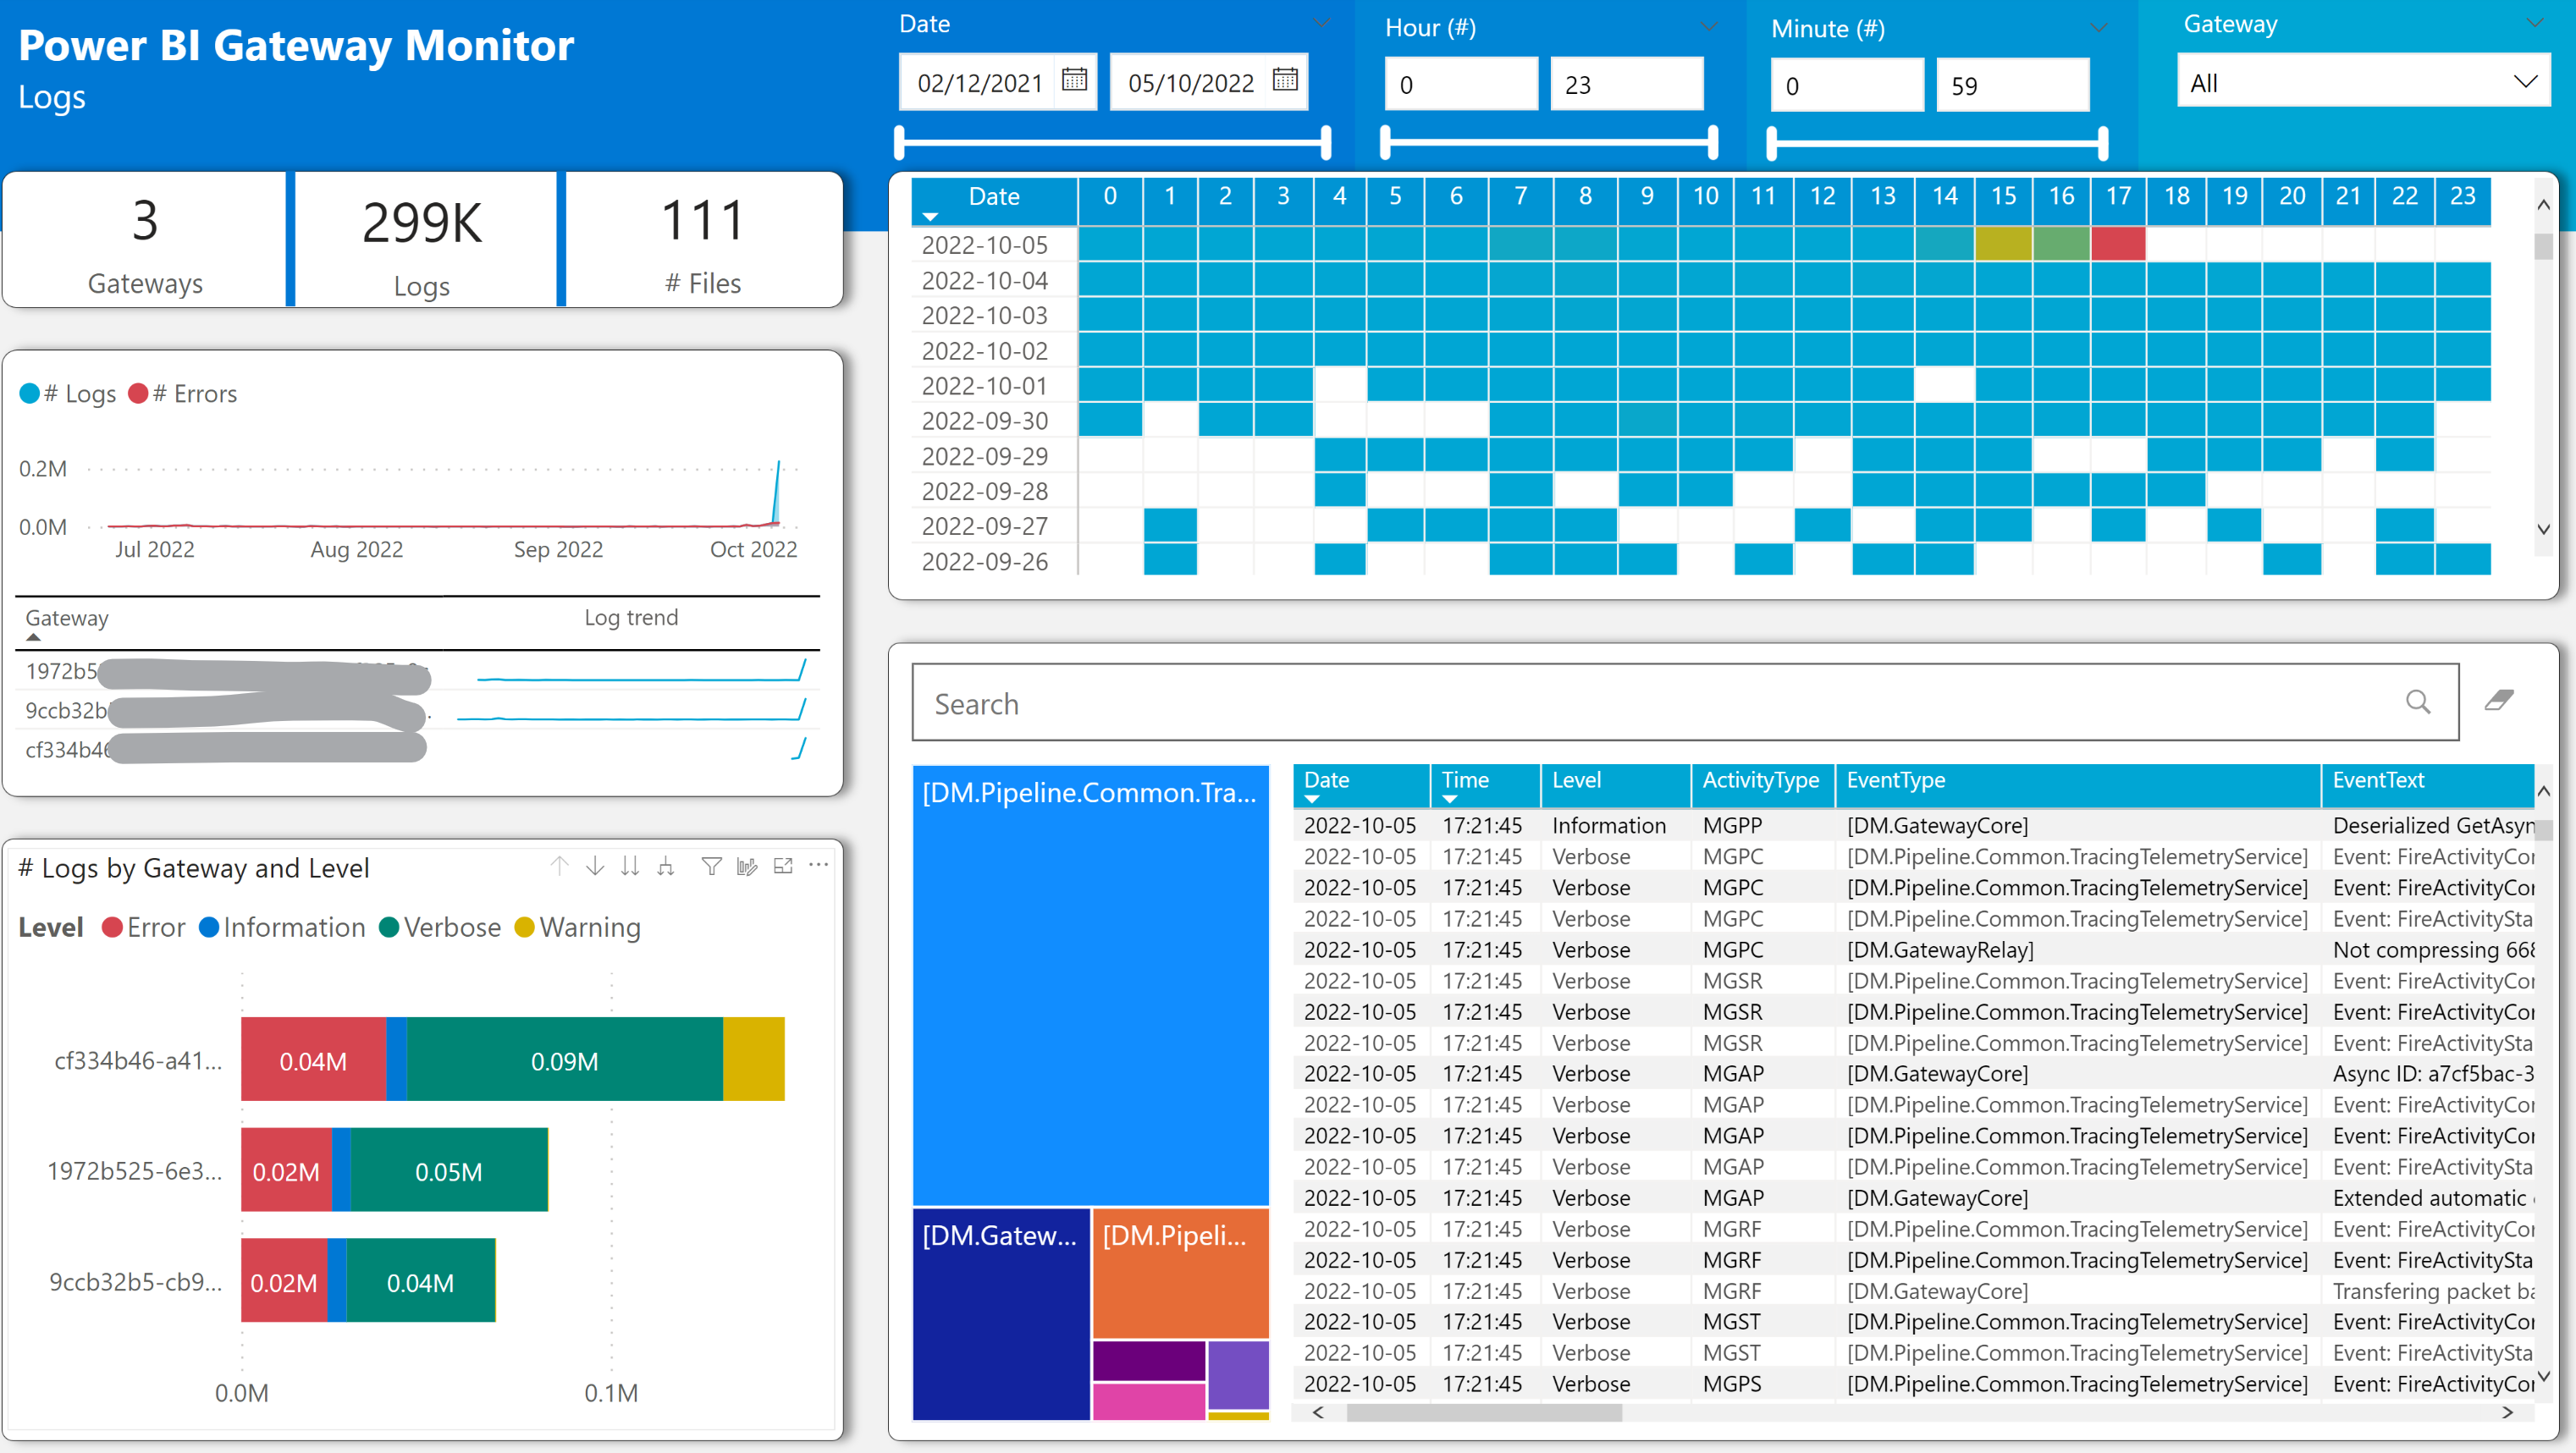This screenshot has width=2576, height=1453.
Task: Click the drill down arrow icon
Action: 595,866
